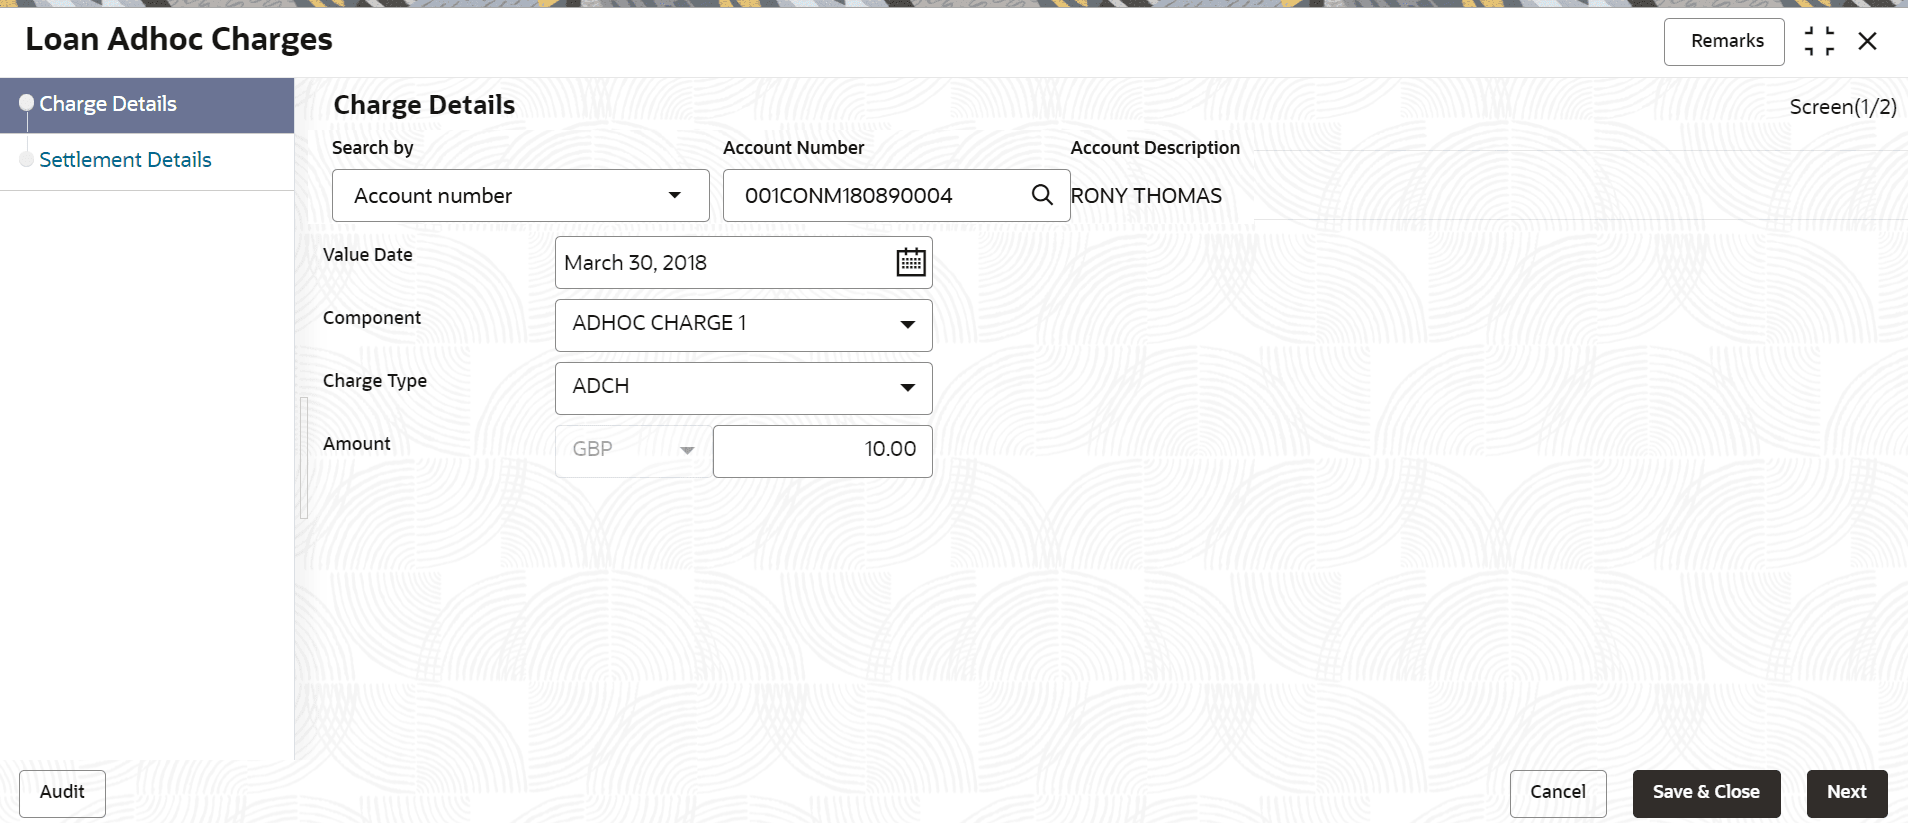Open the Audit details
The height and width of the screenshot is (823, 1908).
click(62, 792)
